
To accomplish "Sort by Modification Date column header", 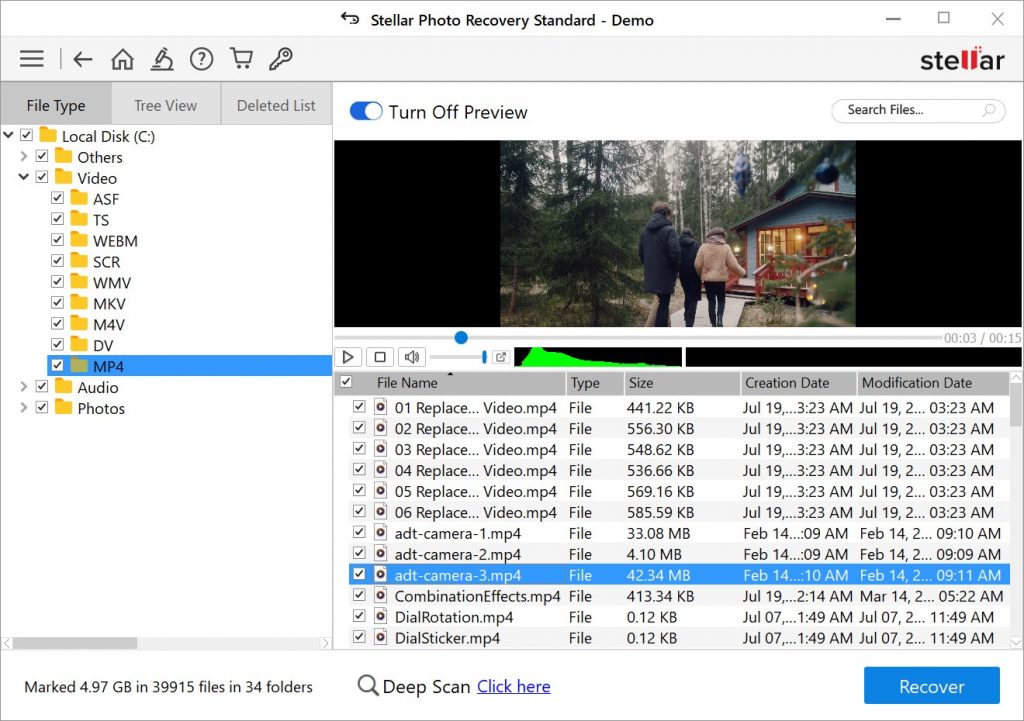I will click(x=933, y=383).
